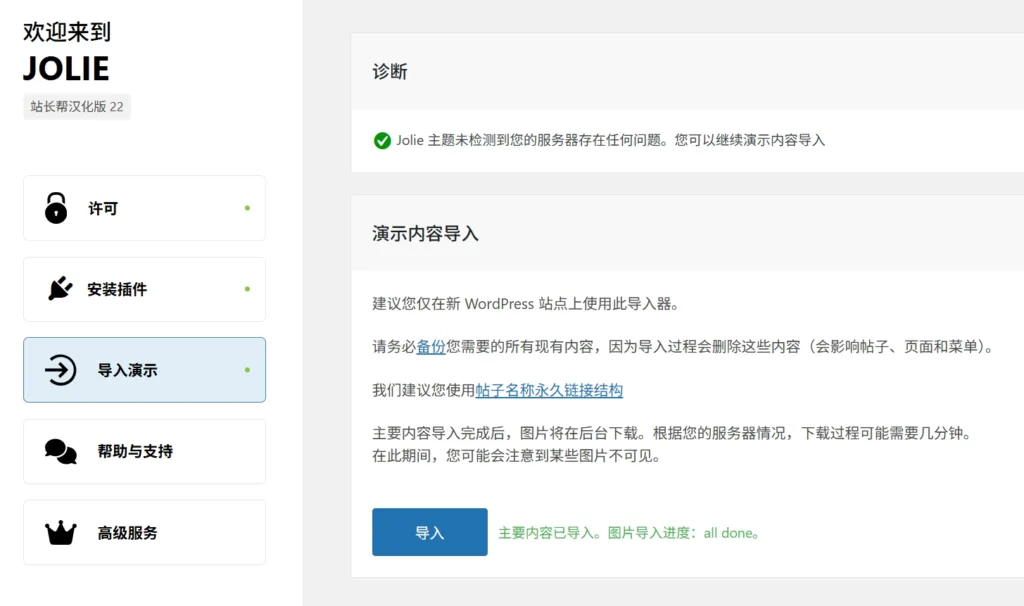Image resolution: width=1024 pixels, height=606 pixels.
Task: Open the 帖子名称永久链接结构 link
Action: 549,390
